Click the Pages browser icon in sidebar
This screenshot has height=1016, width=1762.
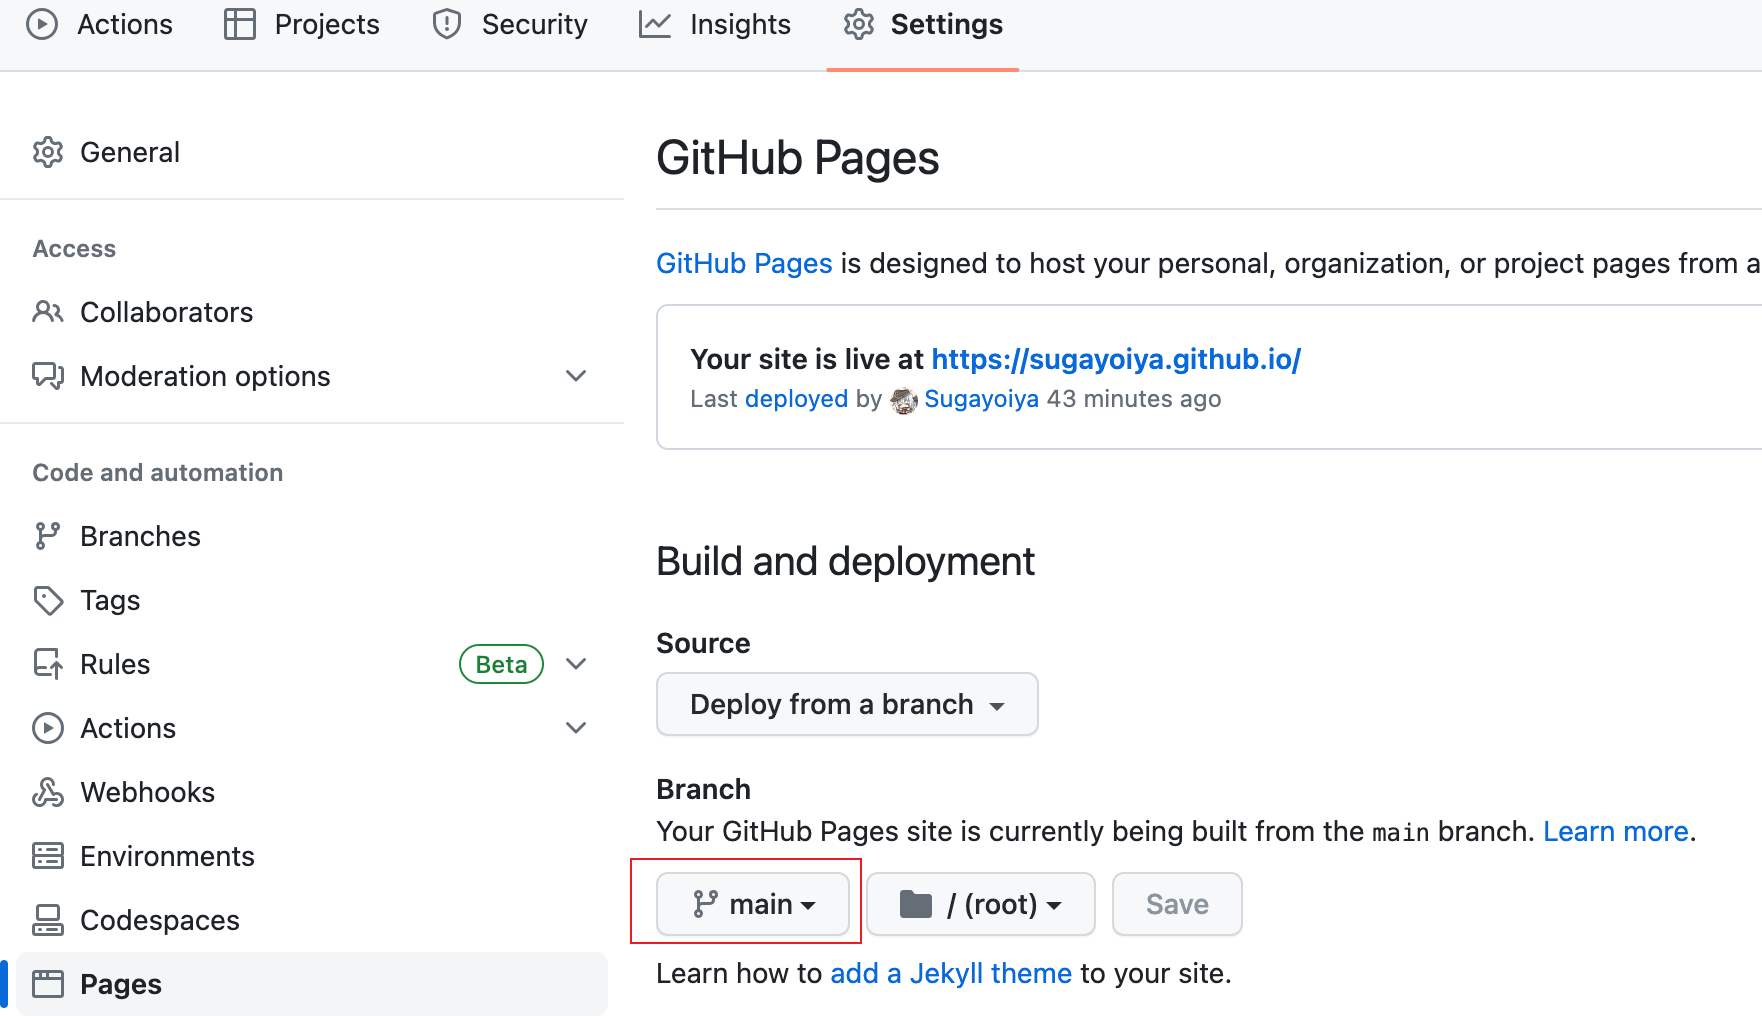pos(48,984)
